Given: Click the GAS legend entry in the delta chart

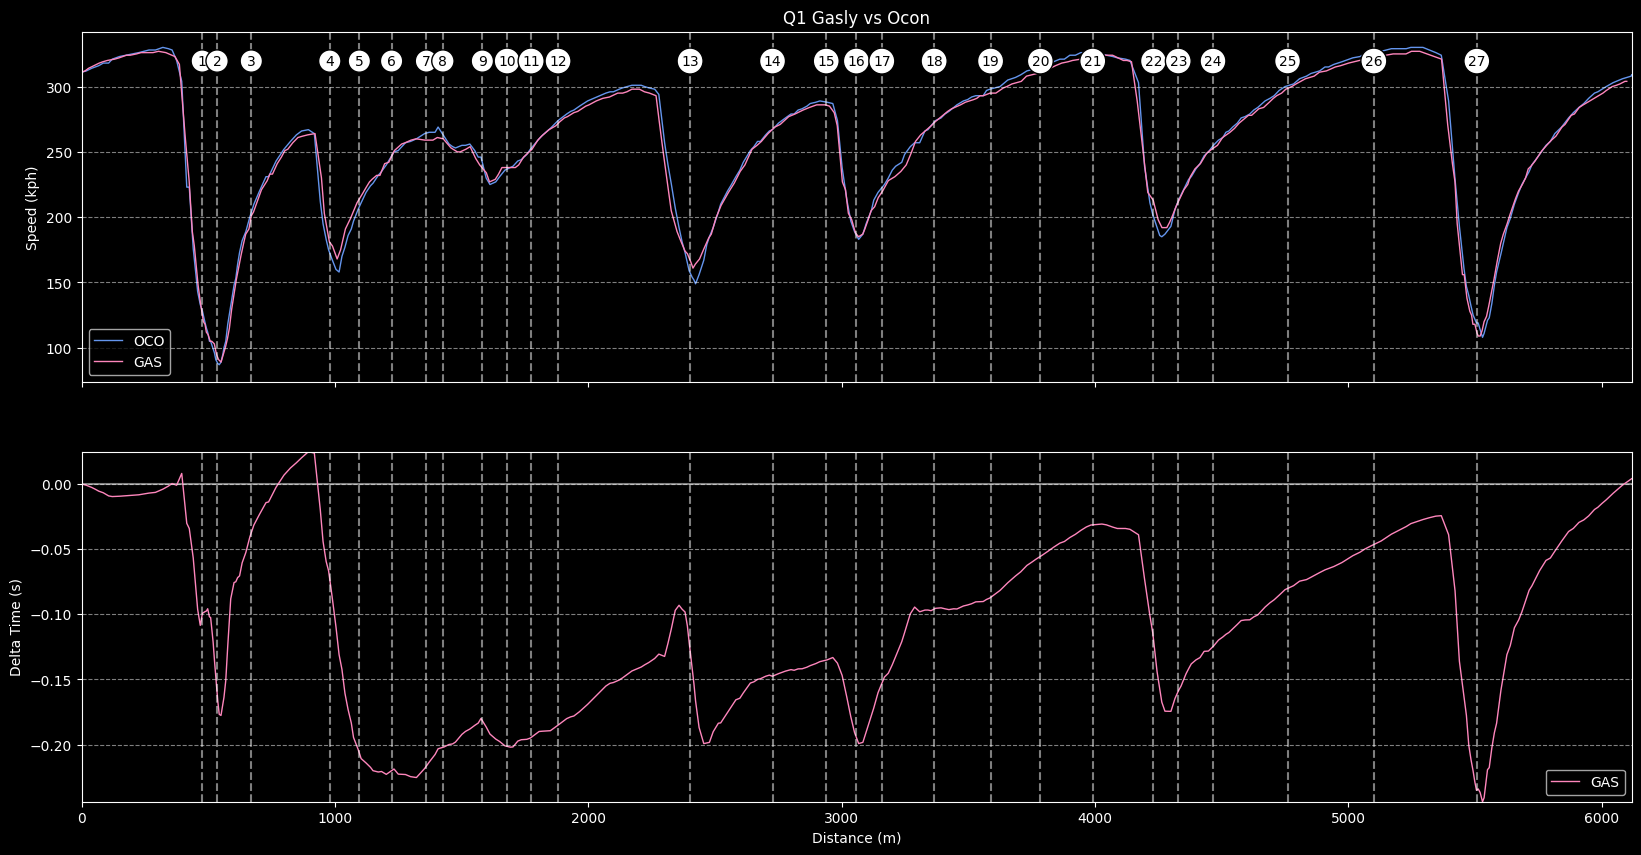Looking at the screenshot, I should click(1605, 783).
